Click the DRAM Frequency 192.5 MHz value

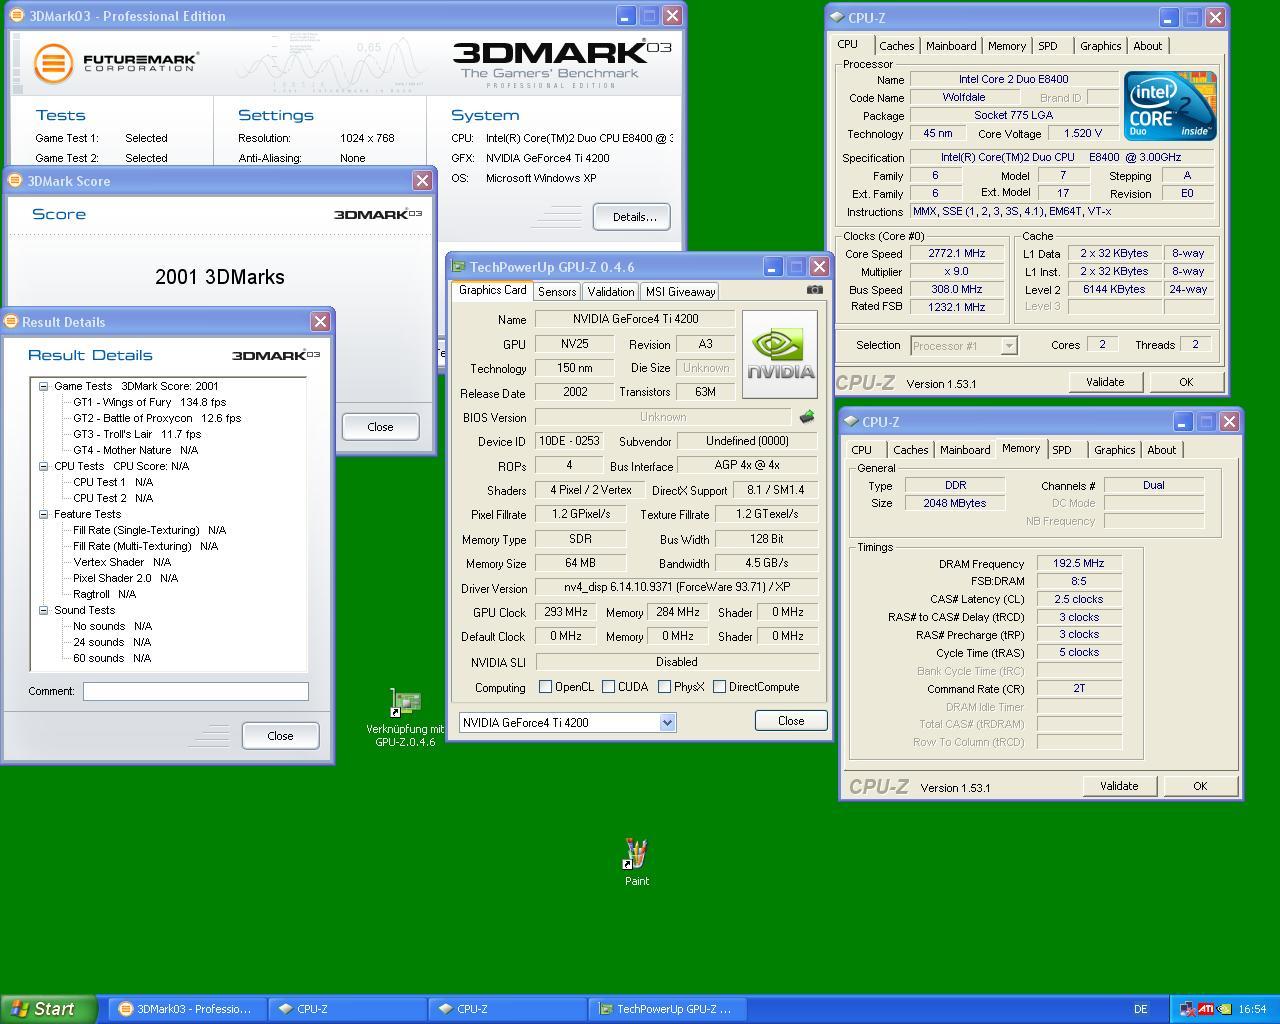(1079, 564)
